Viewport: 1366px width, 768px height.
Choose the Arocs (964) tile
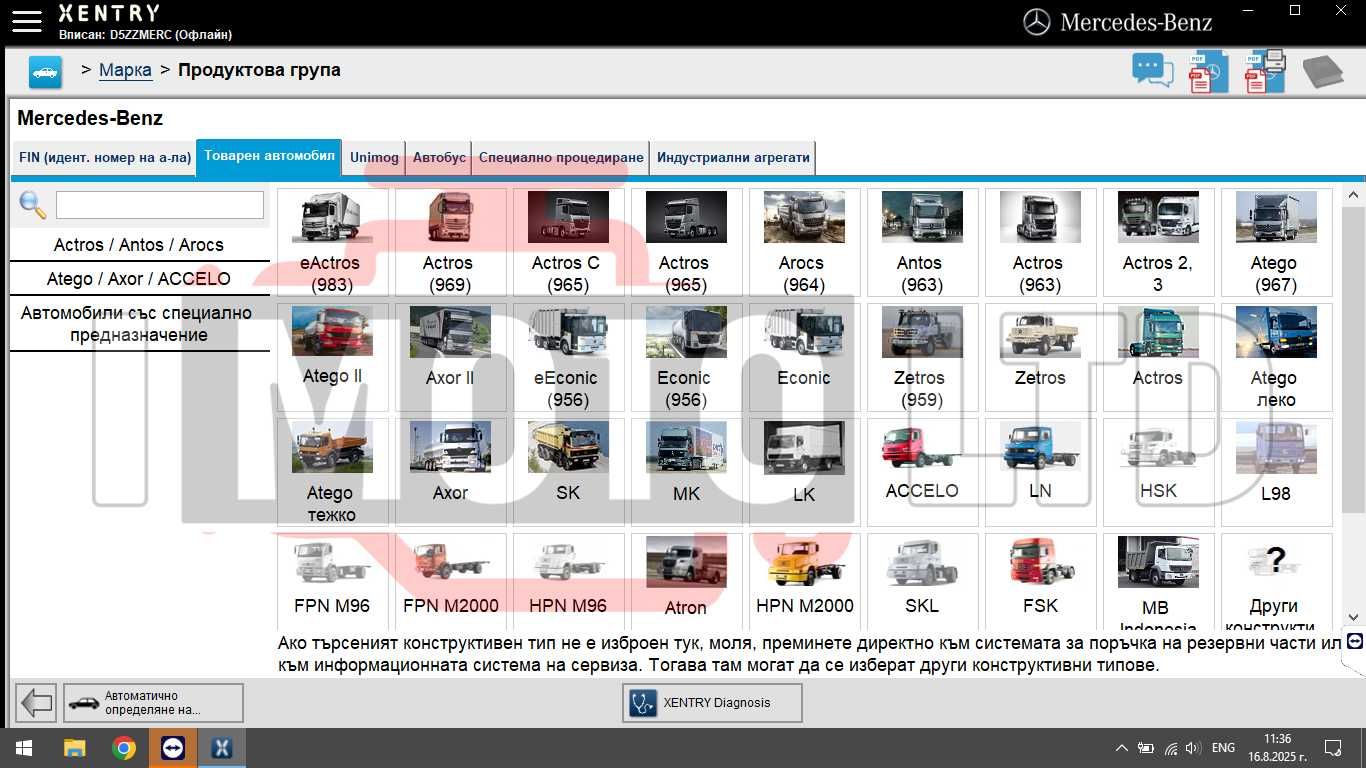[804, 243]
